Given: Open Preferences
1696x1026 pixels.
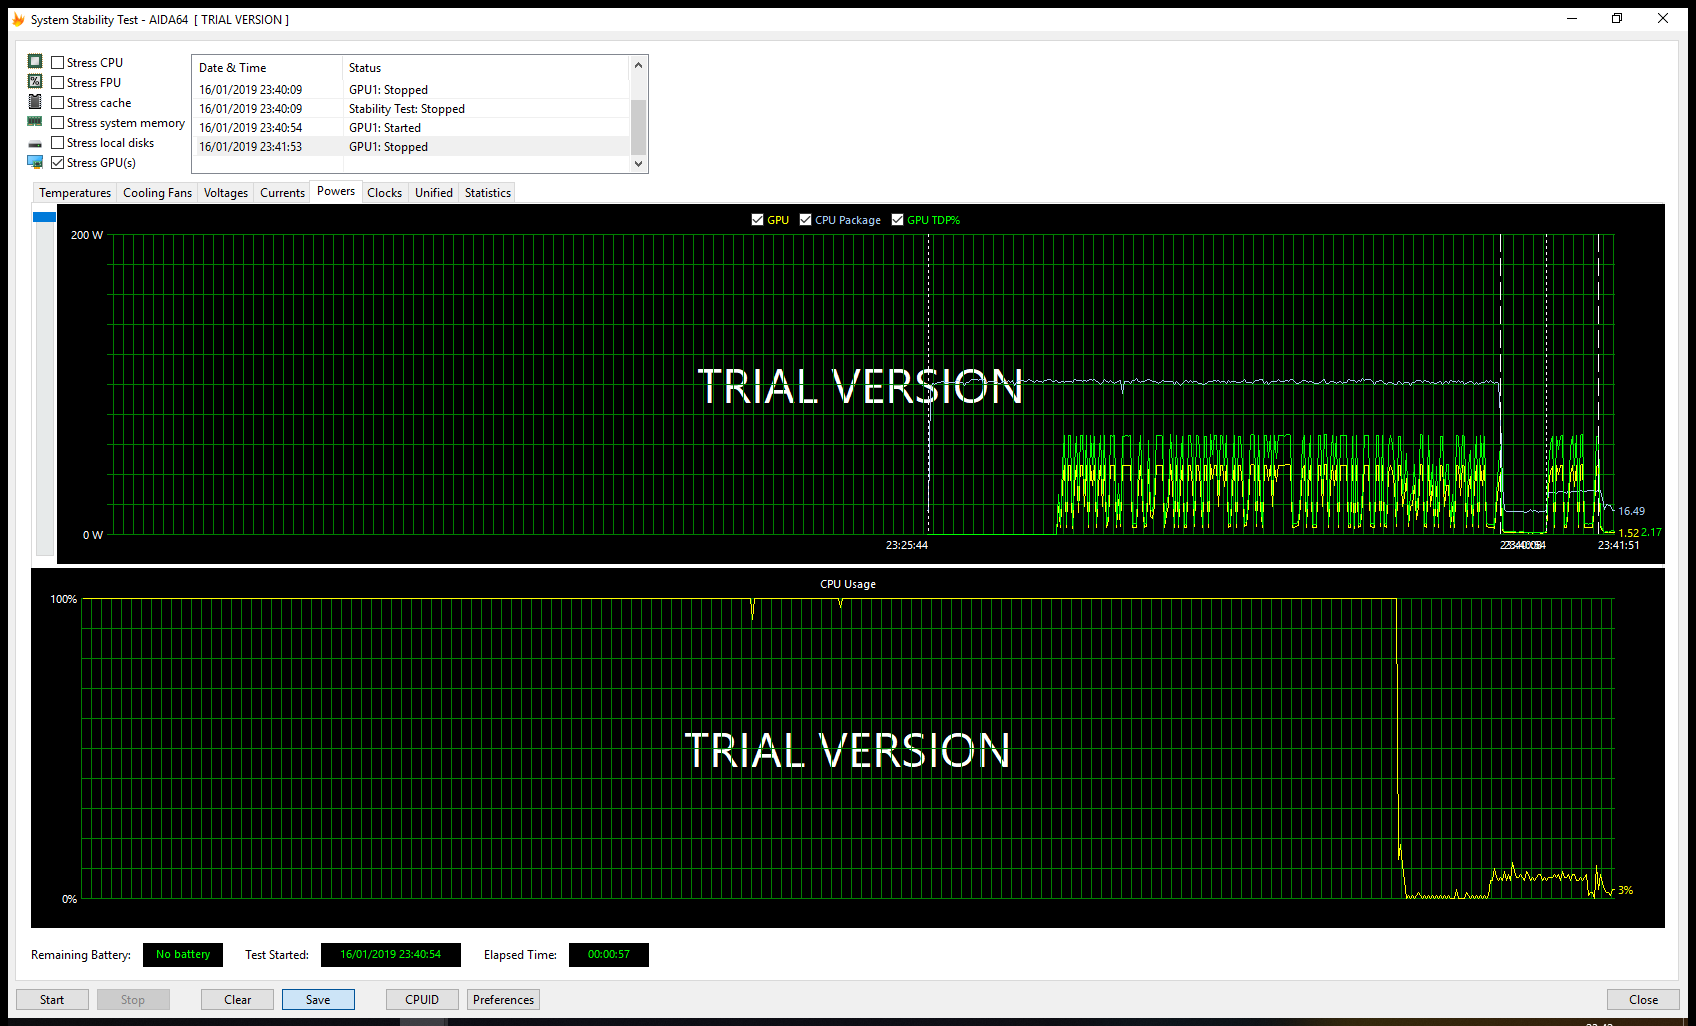Looking at the screenshot, I should coord(503,999).
